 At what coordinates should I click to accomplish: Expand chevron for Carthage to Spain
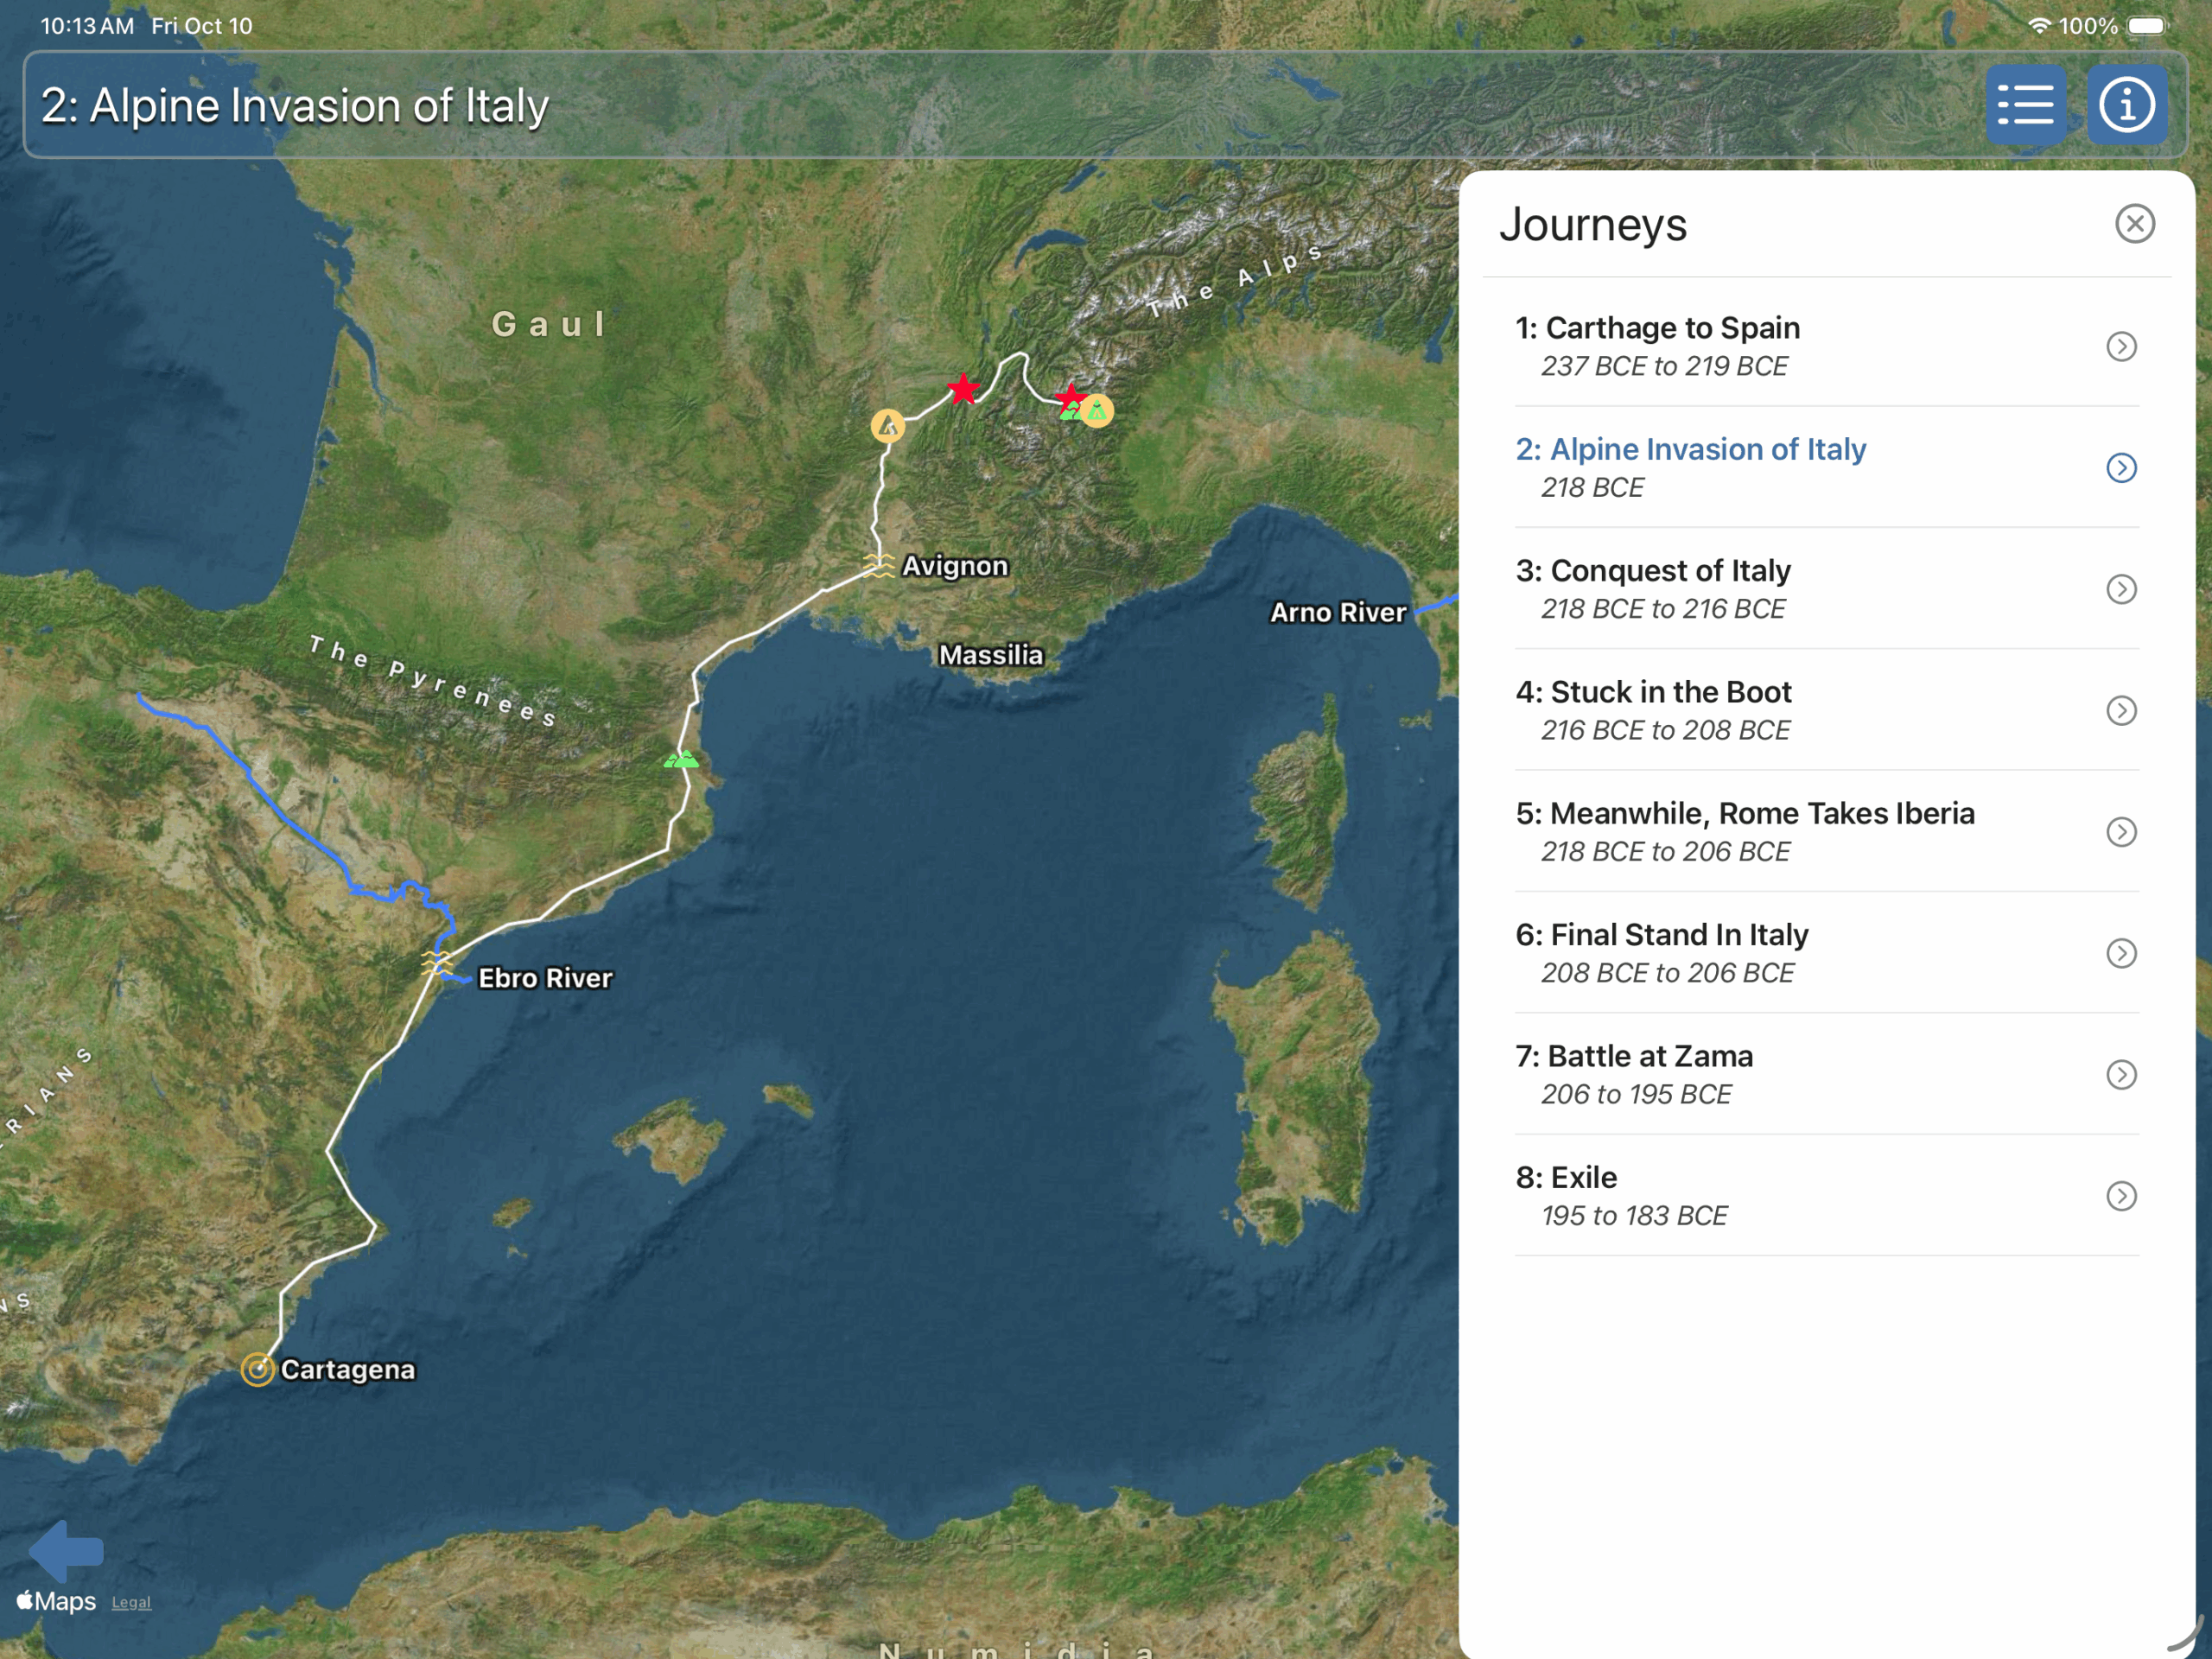tap(2121, 346)
